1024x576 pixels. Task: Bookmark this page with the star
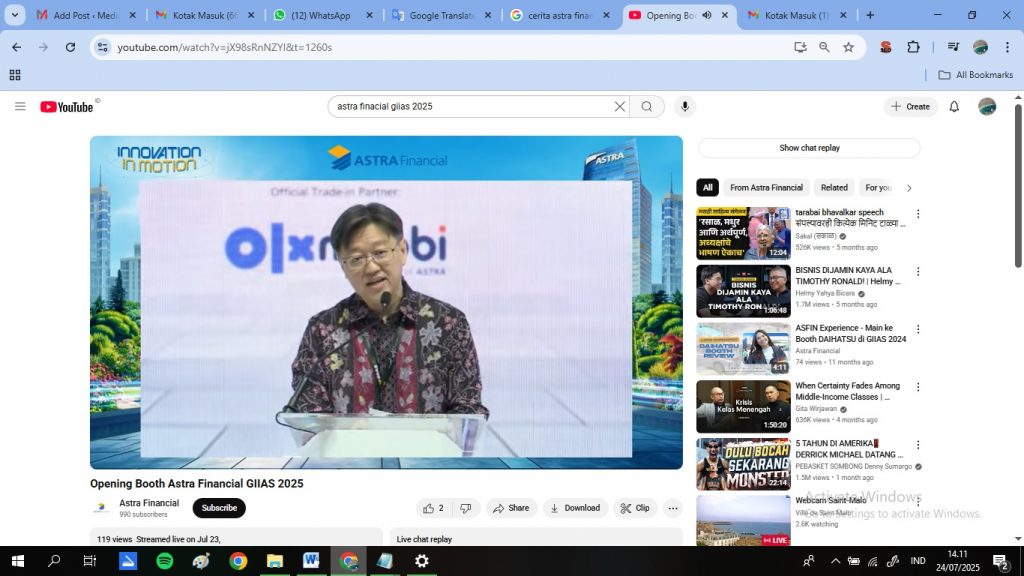tap(848, 47)
